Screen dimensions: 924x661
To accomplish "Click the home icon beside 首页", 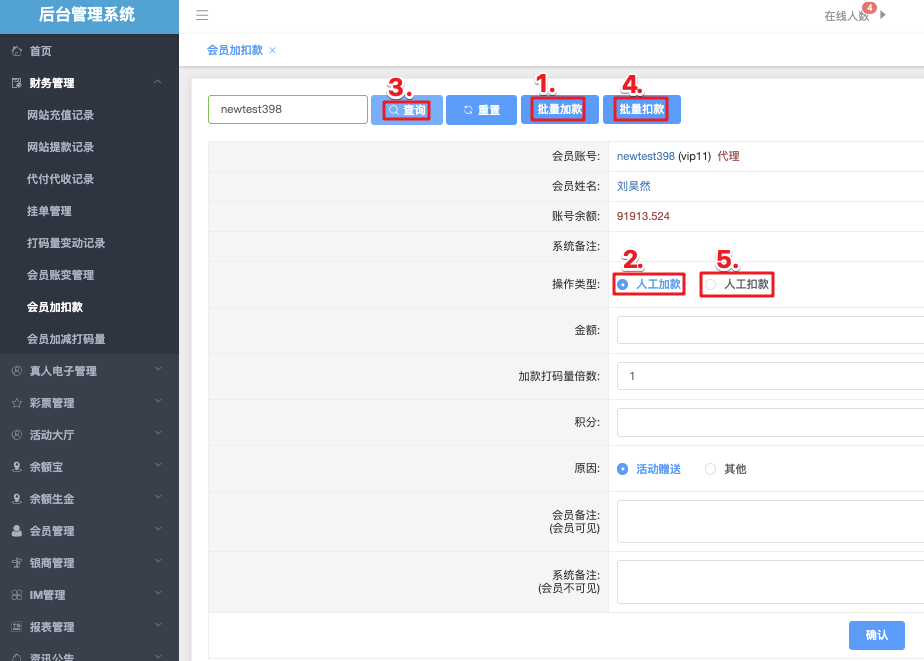I will [16, 51].
